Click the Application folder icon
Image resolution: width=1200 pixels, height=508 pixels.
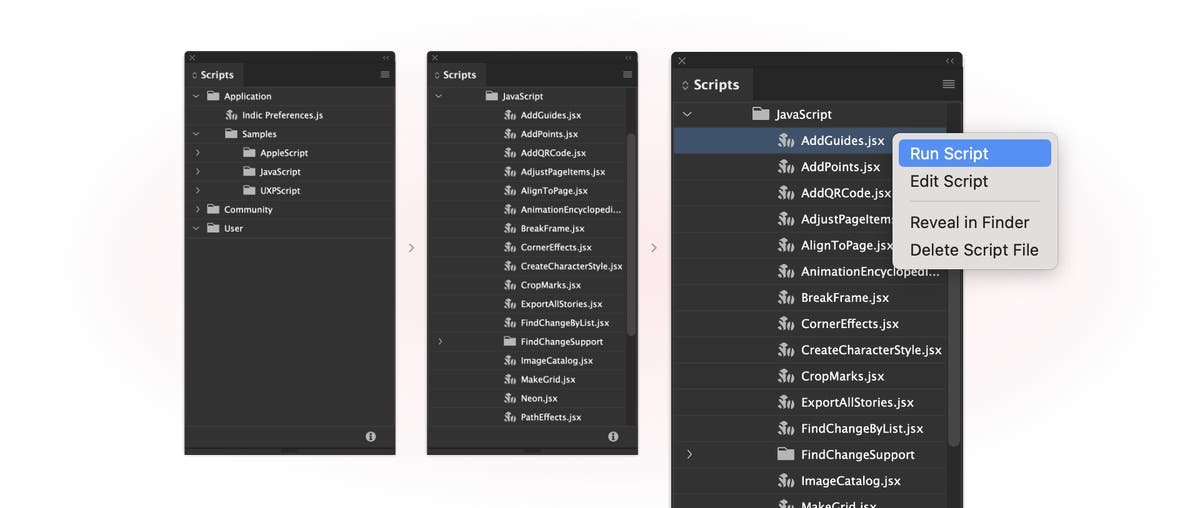(x=213, y=96)
